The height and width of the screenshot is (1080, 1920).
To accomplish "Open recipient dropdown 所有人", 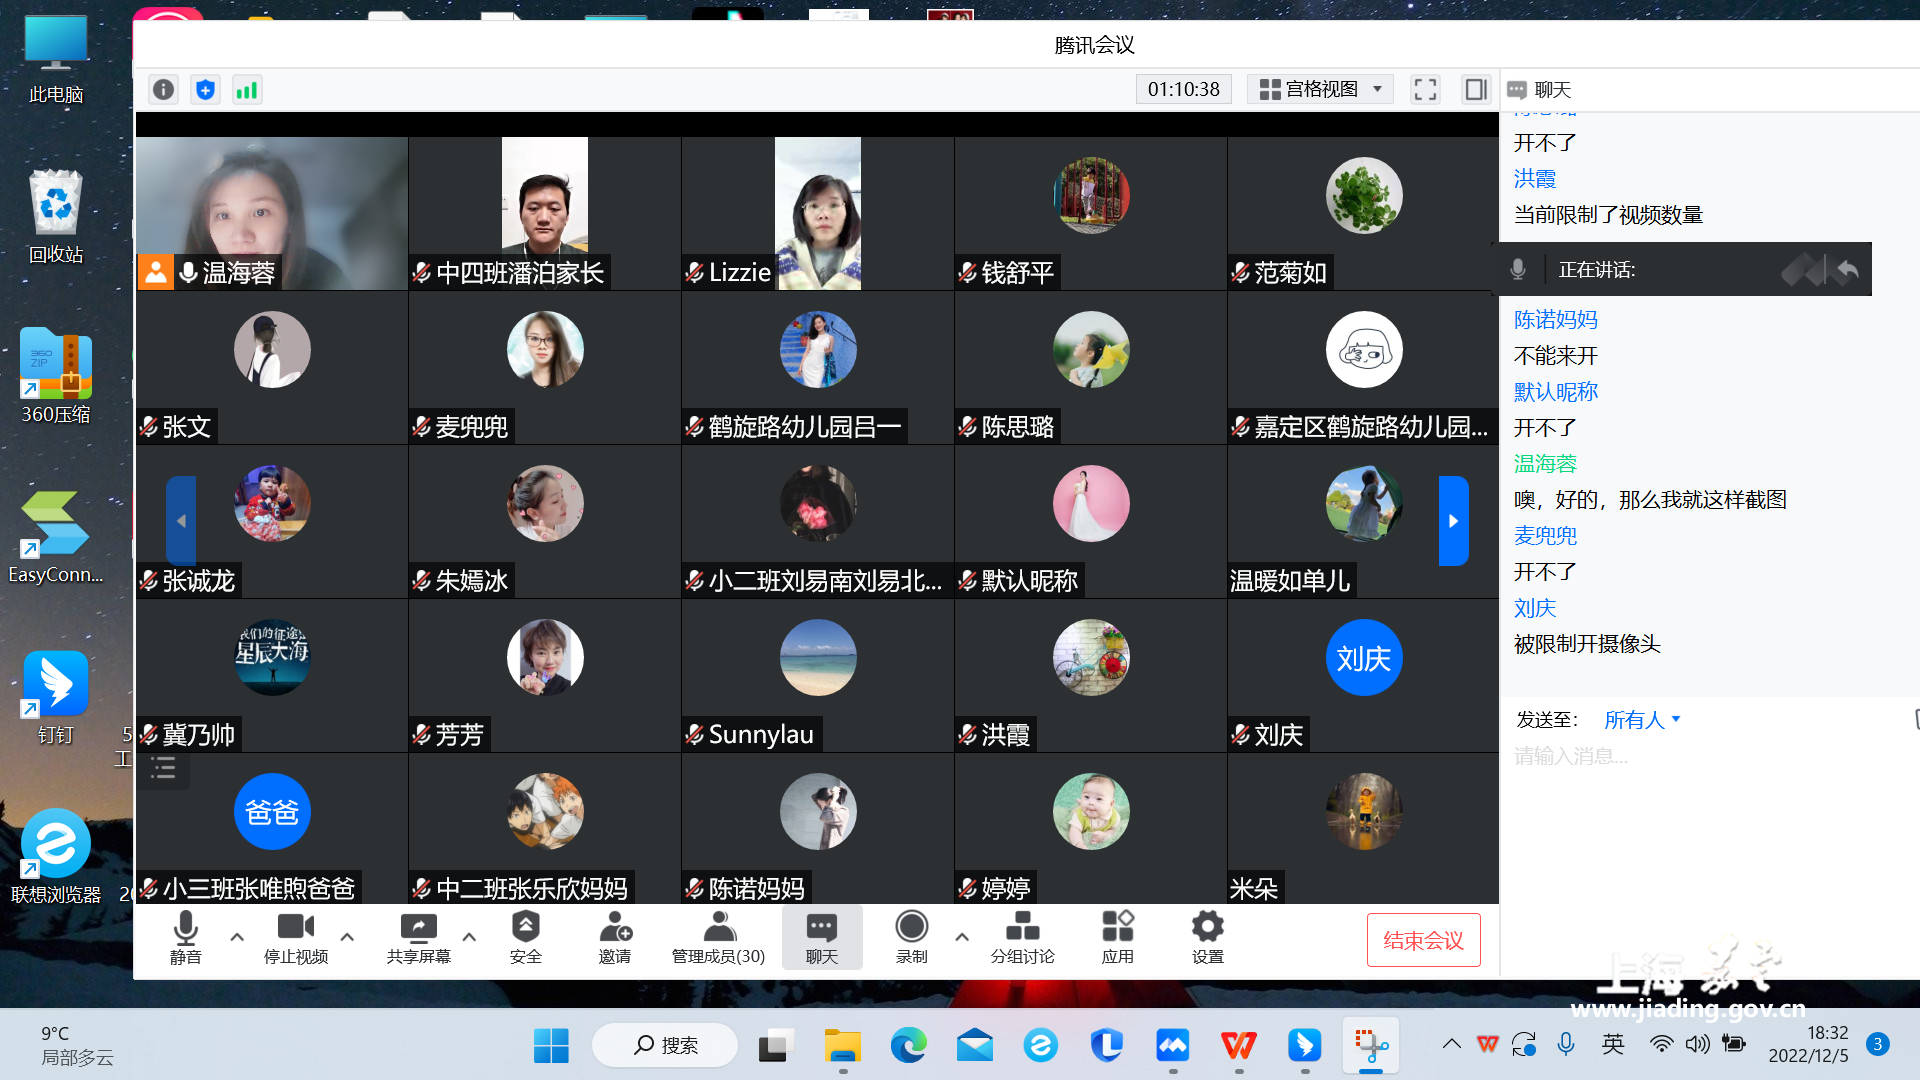I will pos(1642,720).
